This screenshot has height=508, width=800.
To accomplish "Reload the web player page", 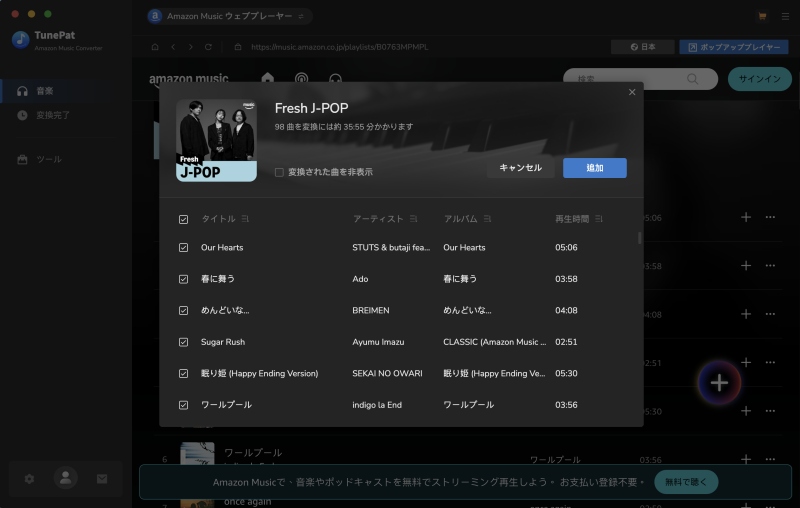I will (208, 47).
